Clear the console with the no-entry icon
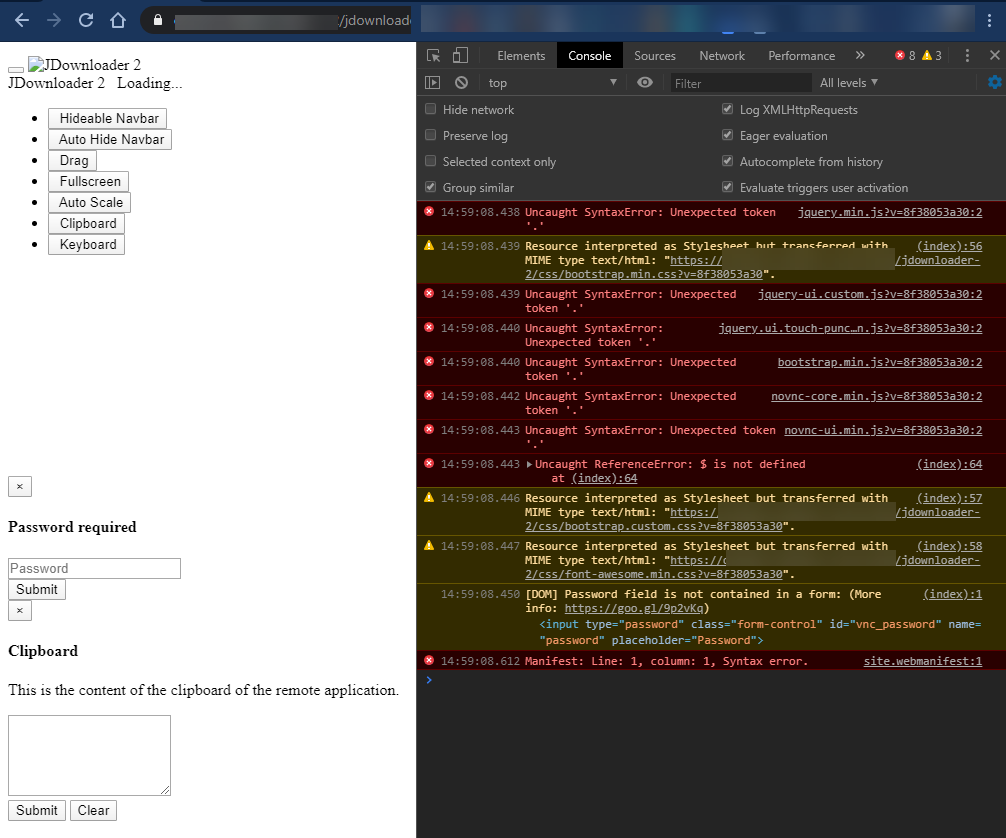Viewport: 1006px width, 838px height. tap(461, 82)
